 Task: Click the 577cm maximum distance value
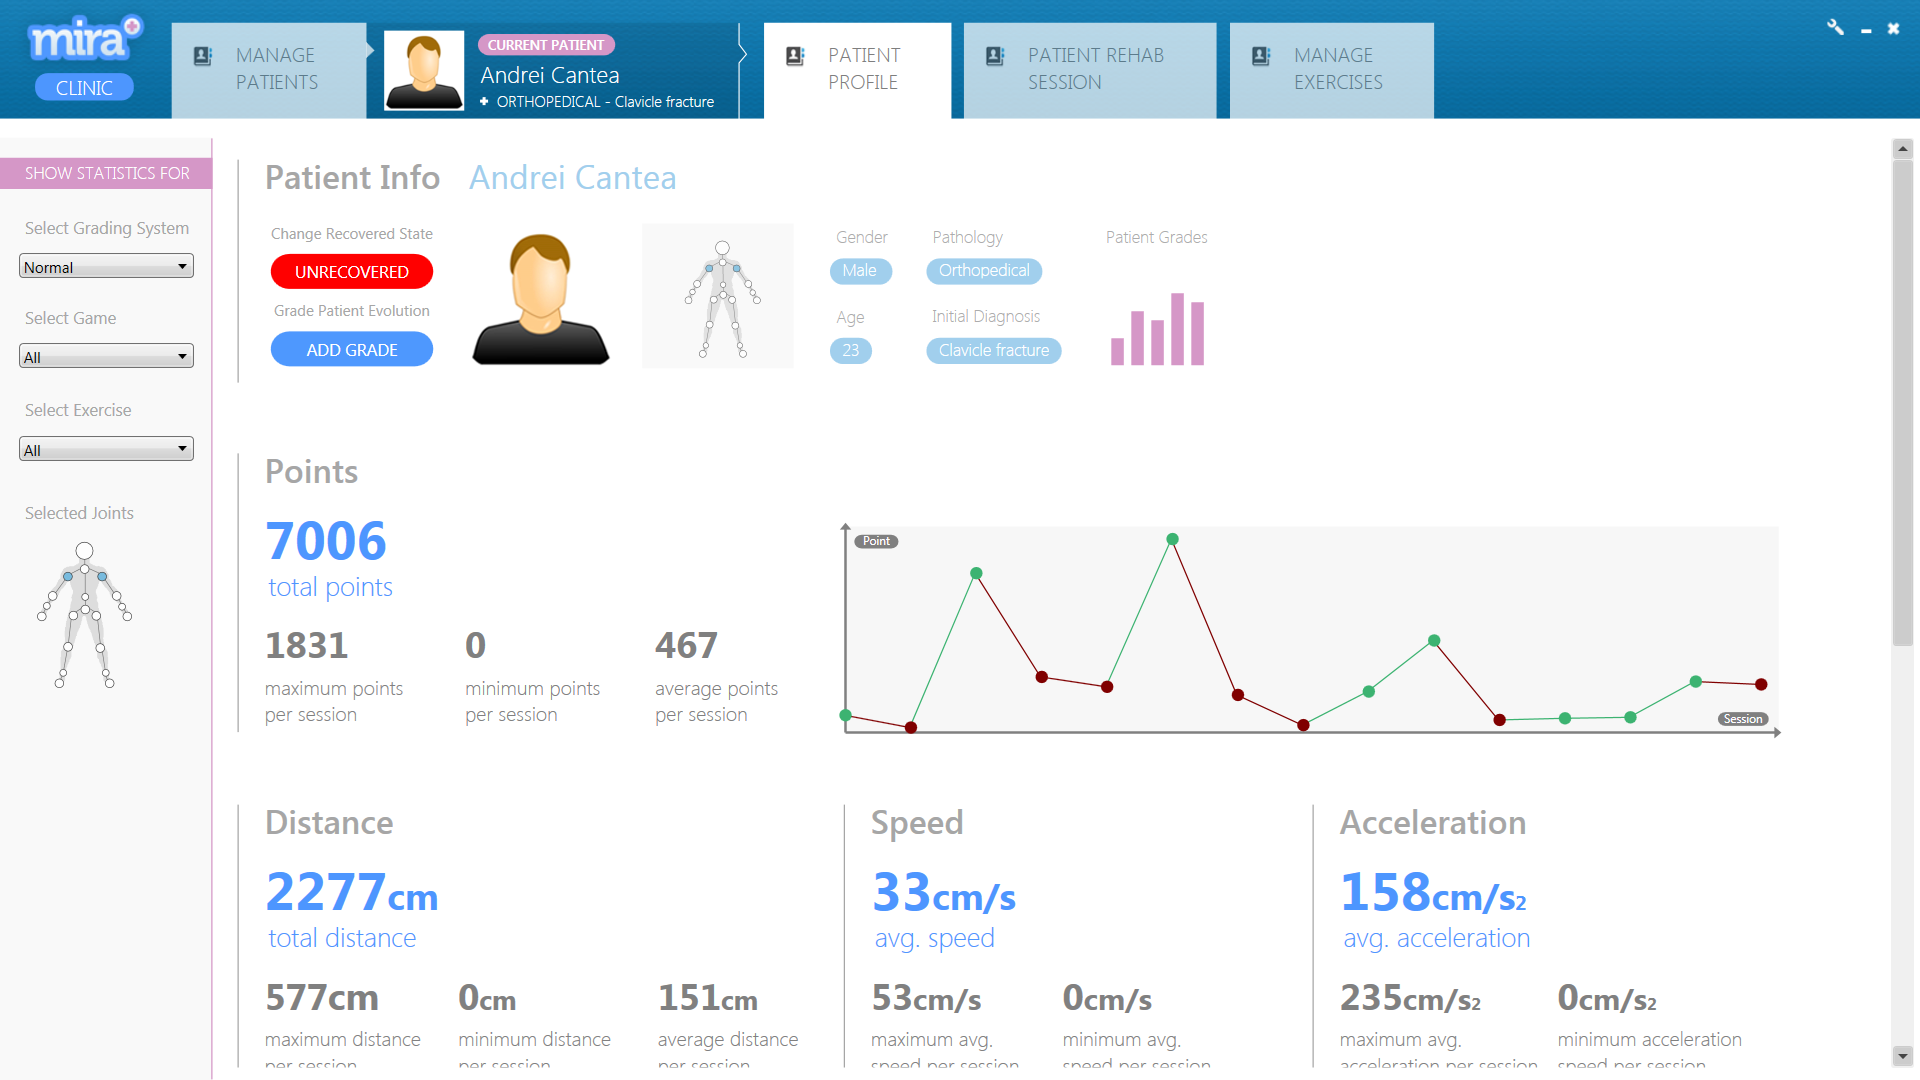[x=322, y=998]
